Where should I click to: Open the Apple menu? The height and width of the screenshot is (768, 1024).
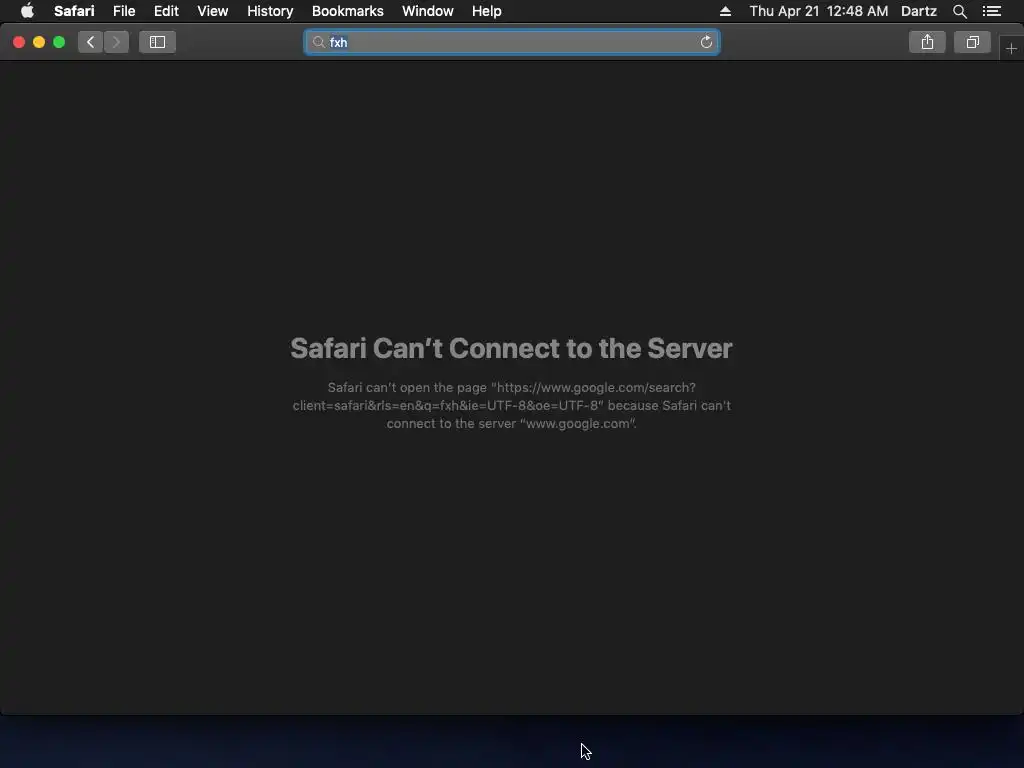point(27,11)
